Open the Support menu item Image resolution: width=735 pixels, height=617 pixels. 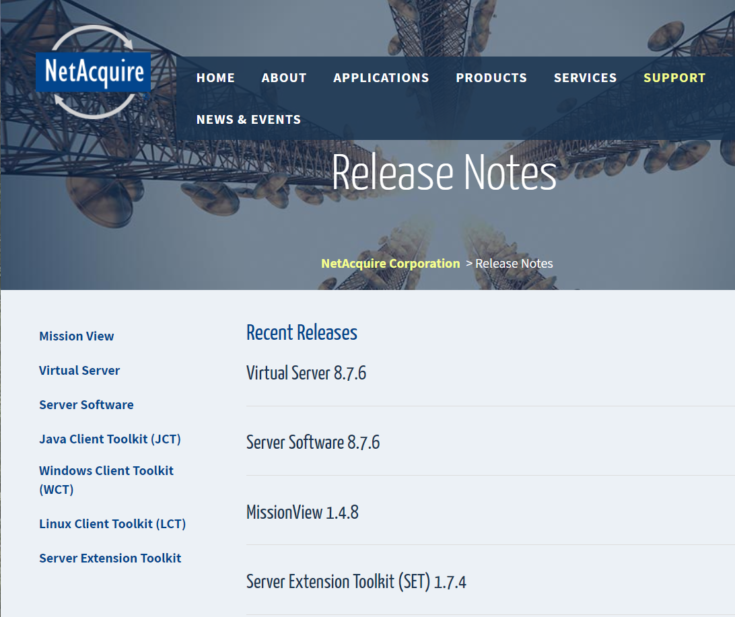point(674,78)
